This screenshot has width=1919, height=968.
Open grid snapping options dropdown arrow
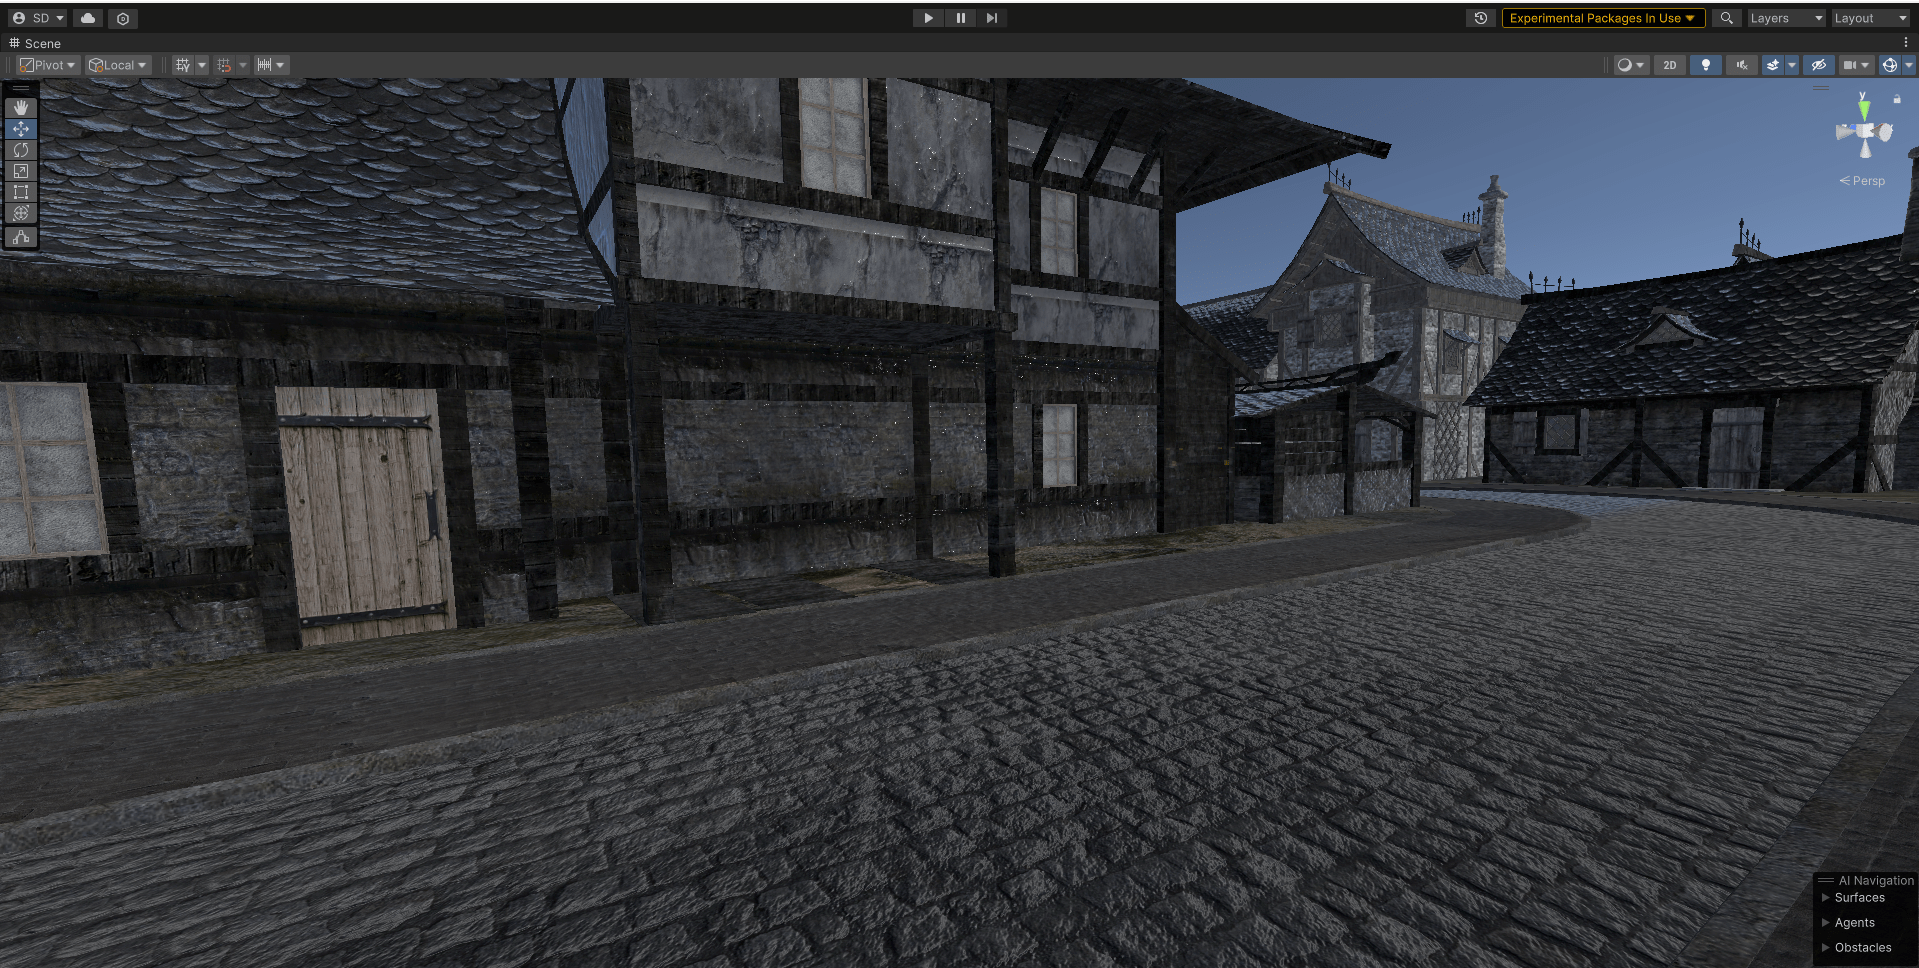click(243, 65)
